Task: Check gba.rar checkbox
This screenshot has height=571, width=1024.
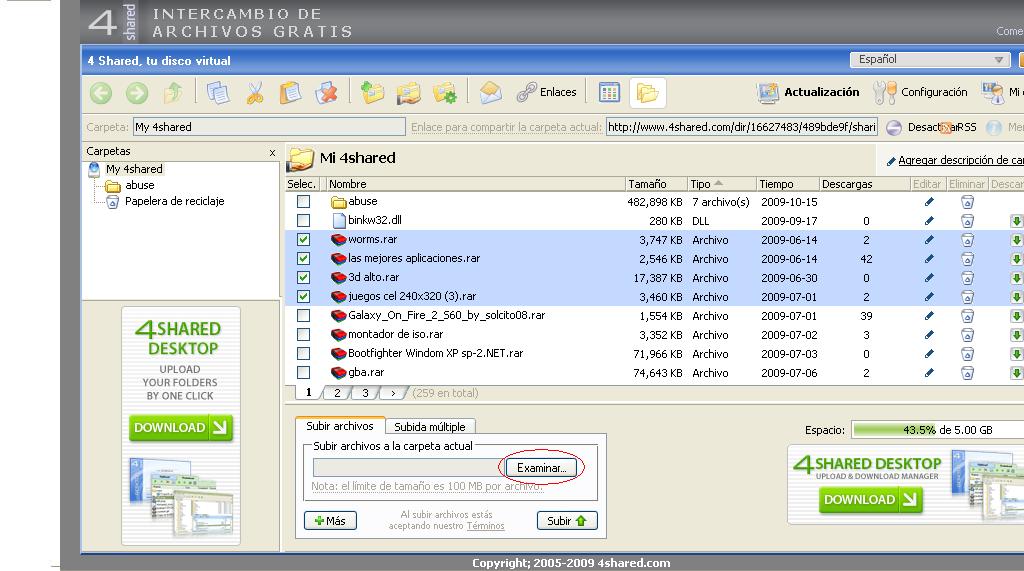Action: click(304, 372)
